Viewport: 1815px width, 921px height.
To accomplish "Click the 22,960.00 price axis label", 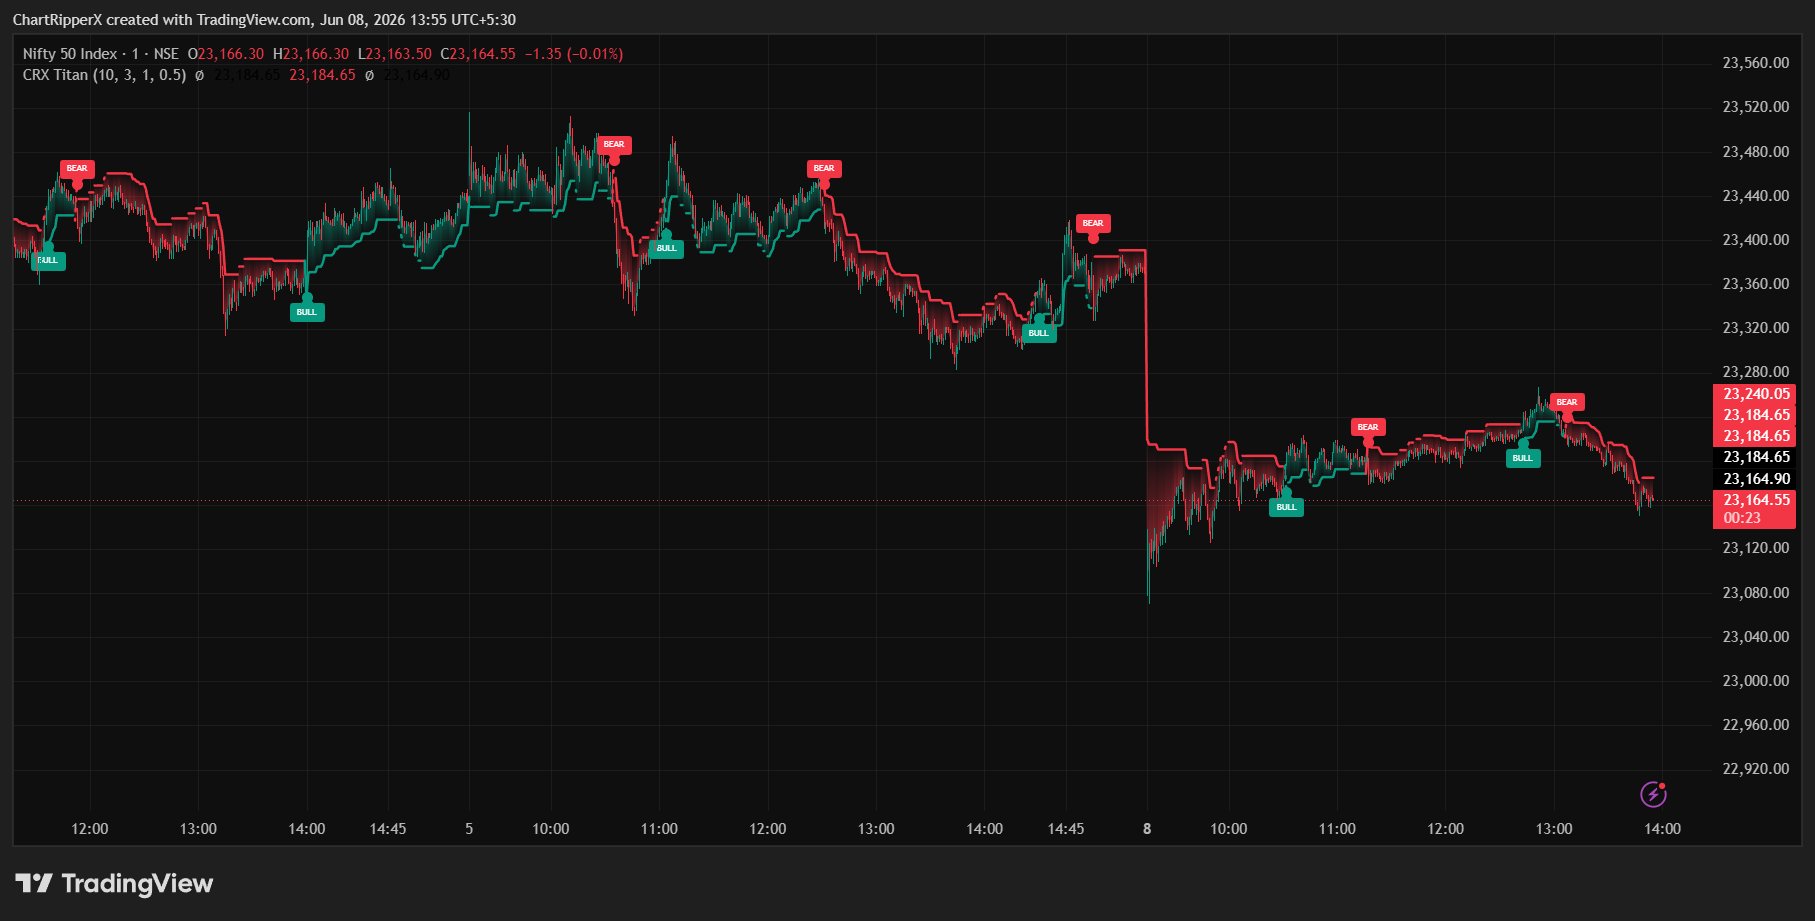I will tap(1755, 725).
